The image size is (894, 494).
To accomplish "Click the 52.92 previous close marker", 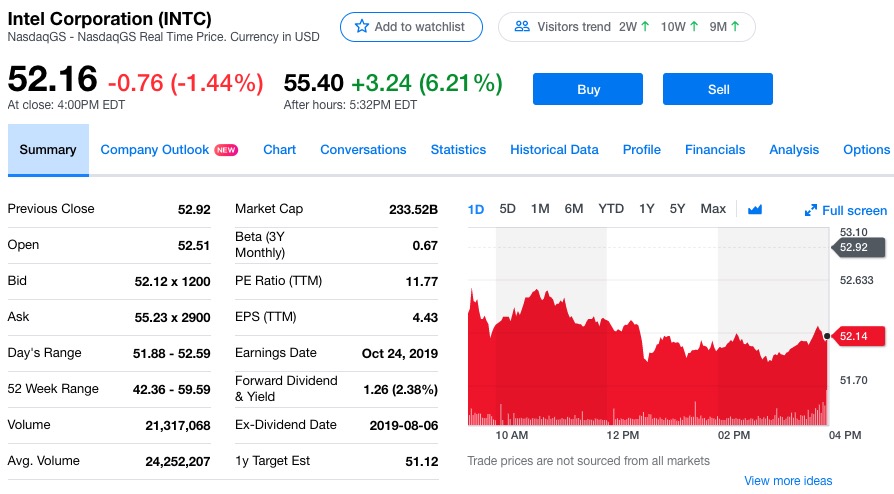I will coord(858,247).
